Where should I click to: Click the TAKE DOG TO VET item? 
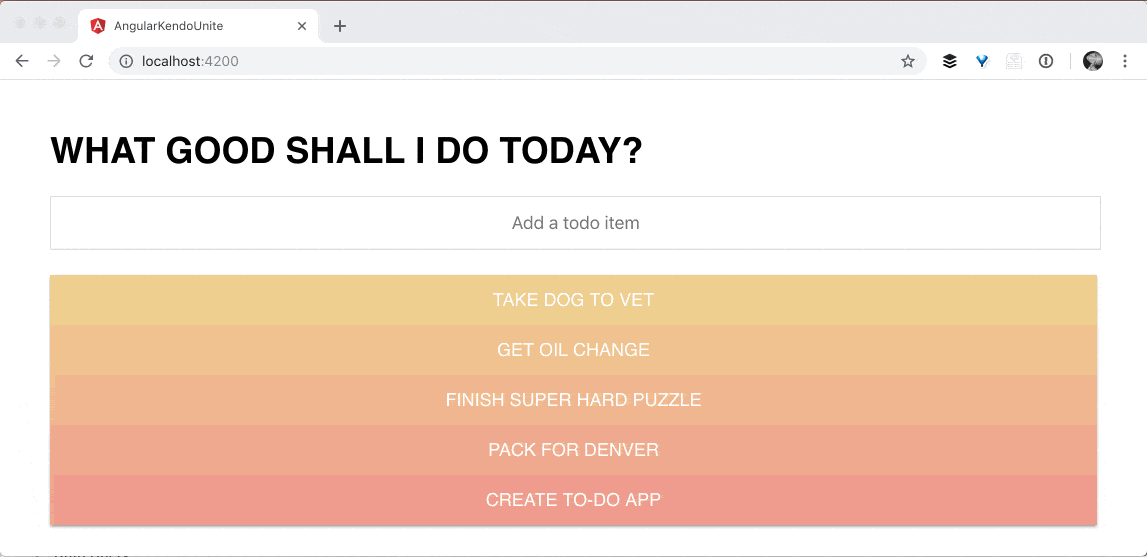(574, 300)
